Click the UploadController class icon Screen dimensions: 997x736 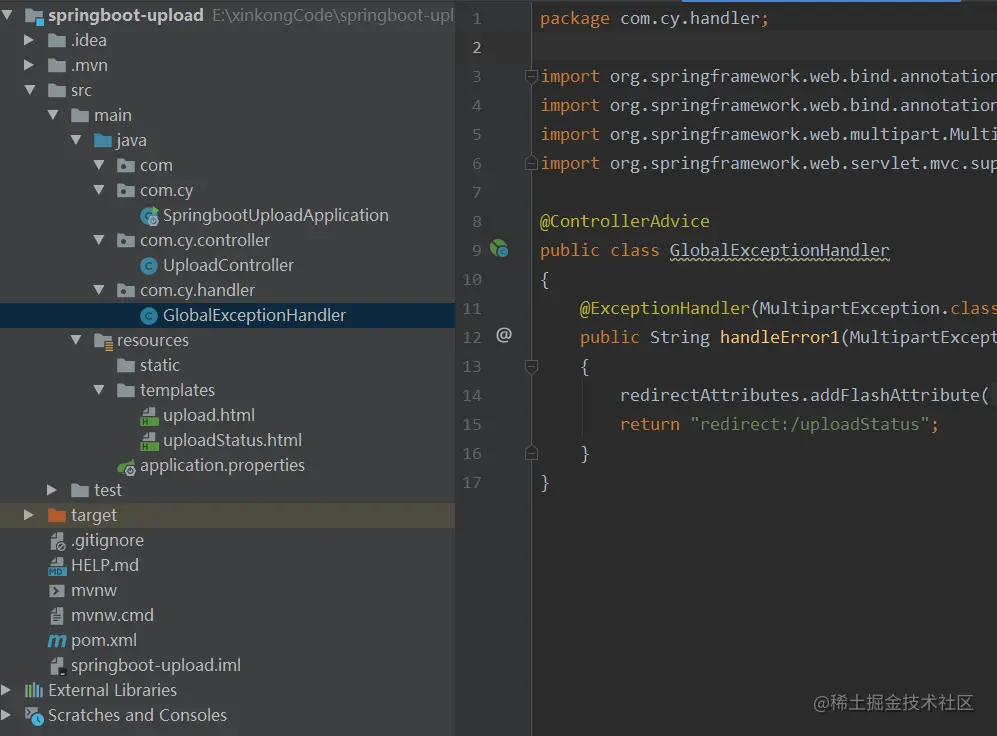click(149, 266)
